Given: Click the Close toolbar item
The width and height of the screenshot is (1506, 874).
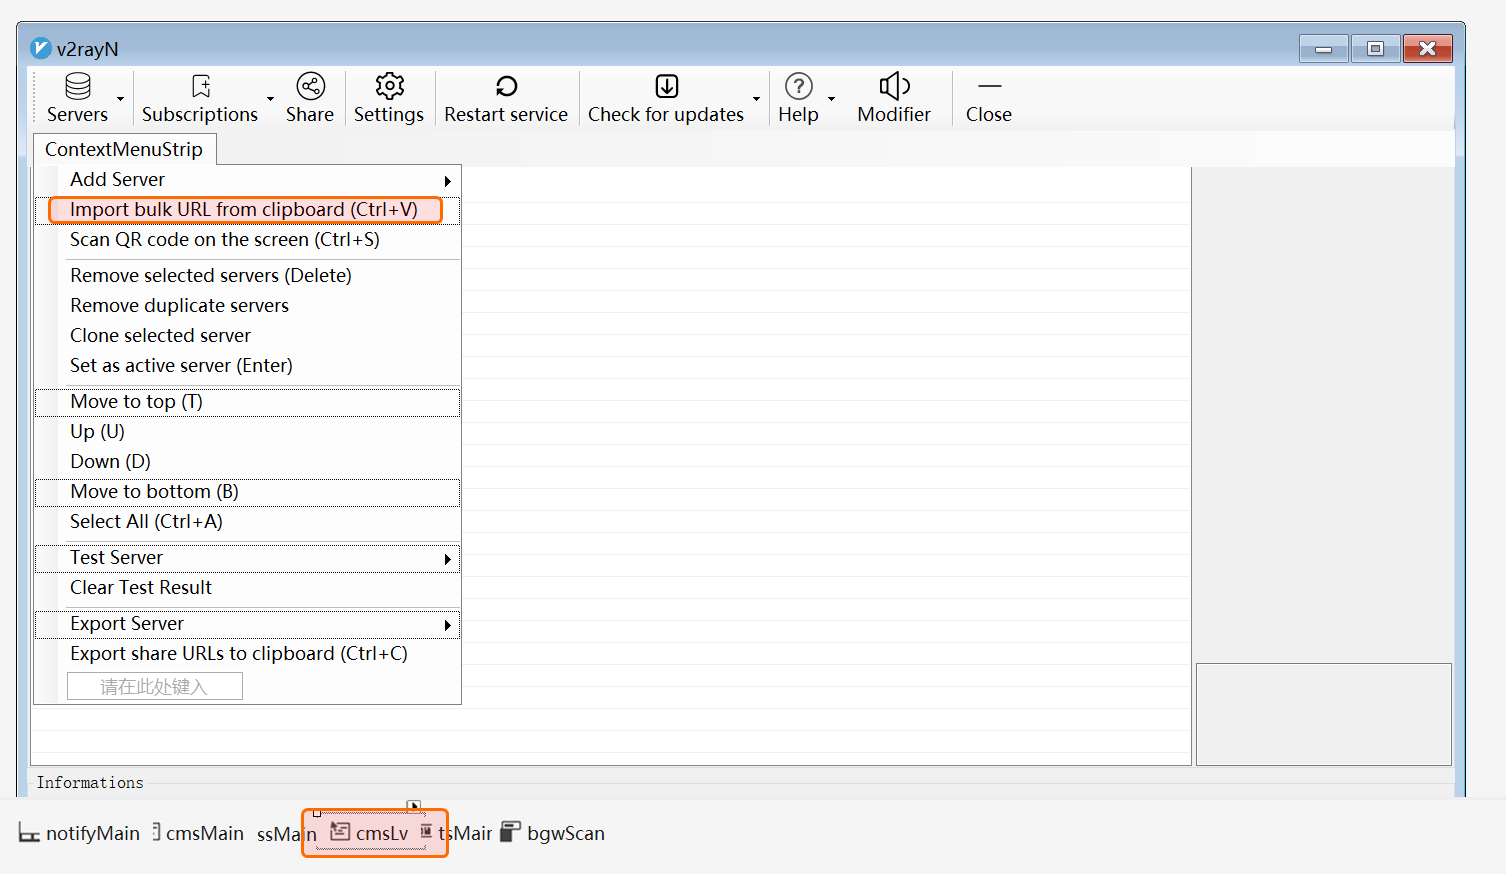Looking at the screenshot, I should 988,98.
